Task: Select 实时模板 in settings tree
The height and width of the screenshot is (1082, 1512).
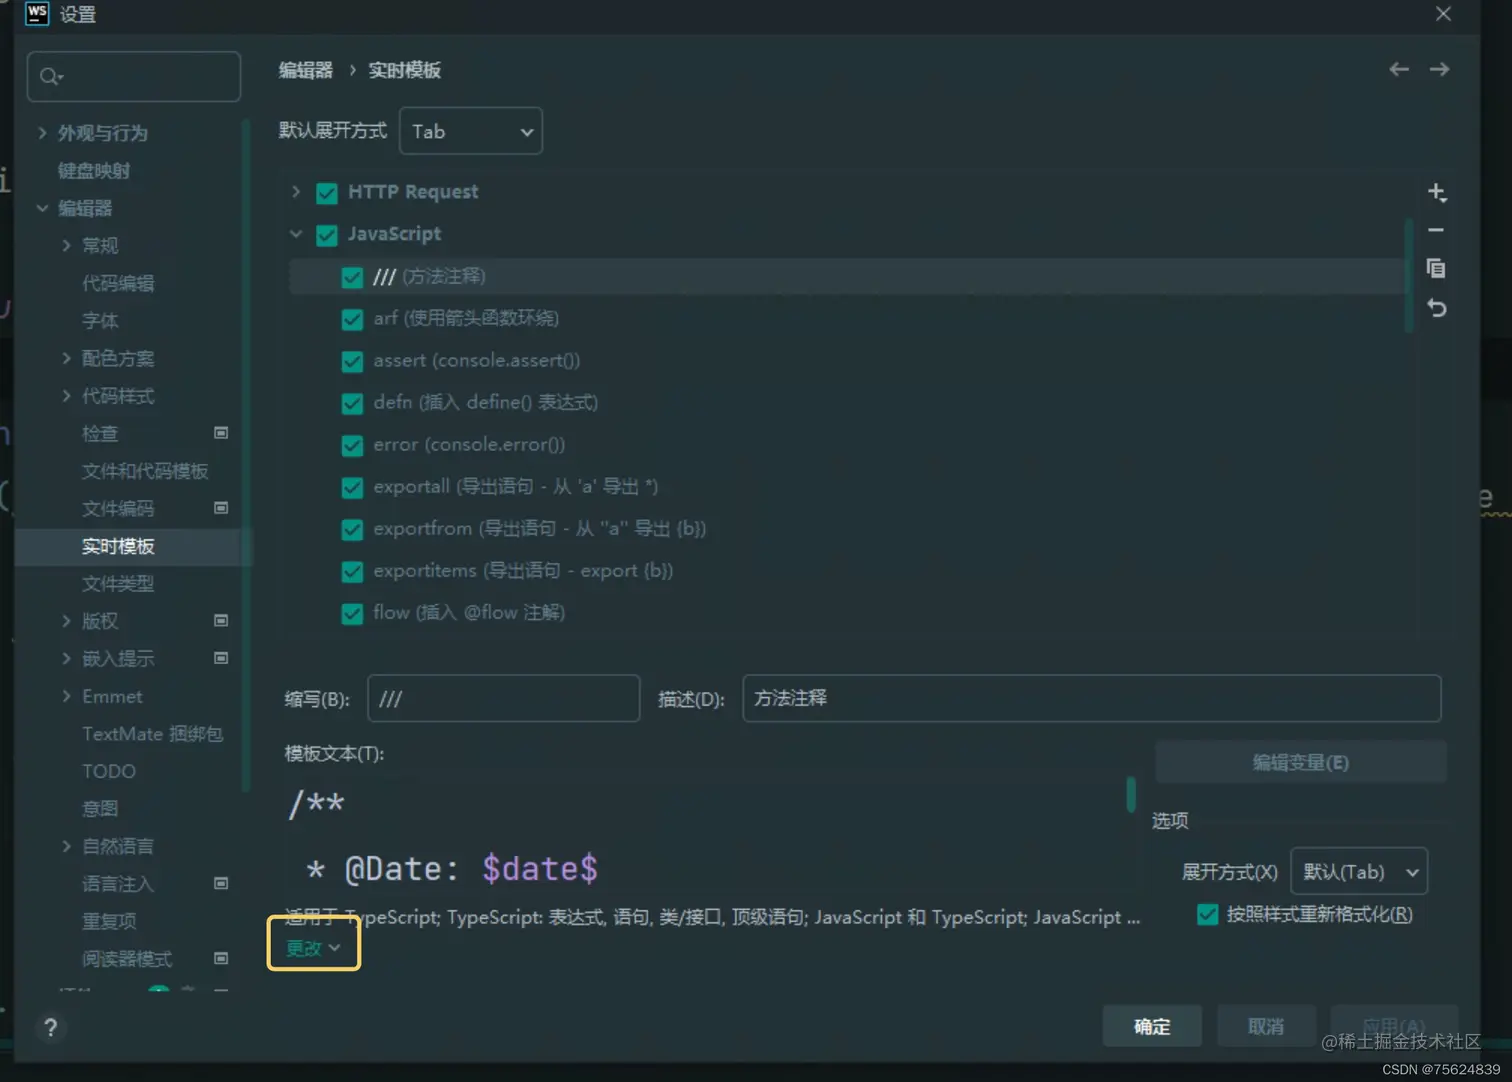Action: 118,546
